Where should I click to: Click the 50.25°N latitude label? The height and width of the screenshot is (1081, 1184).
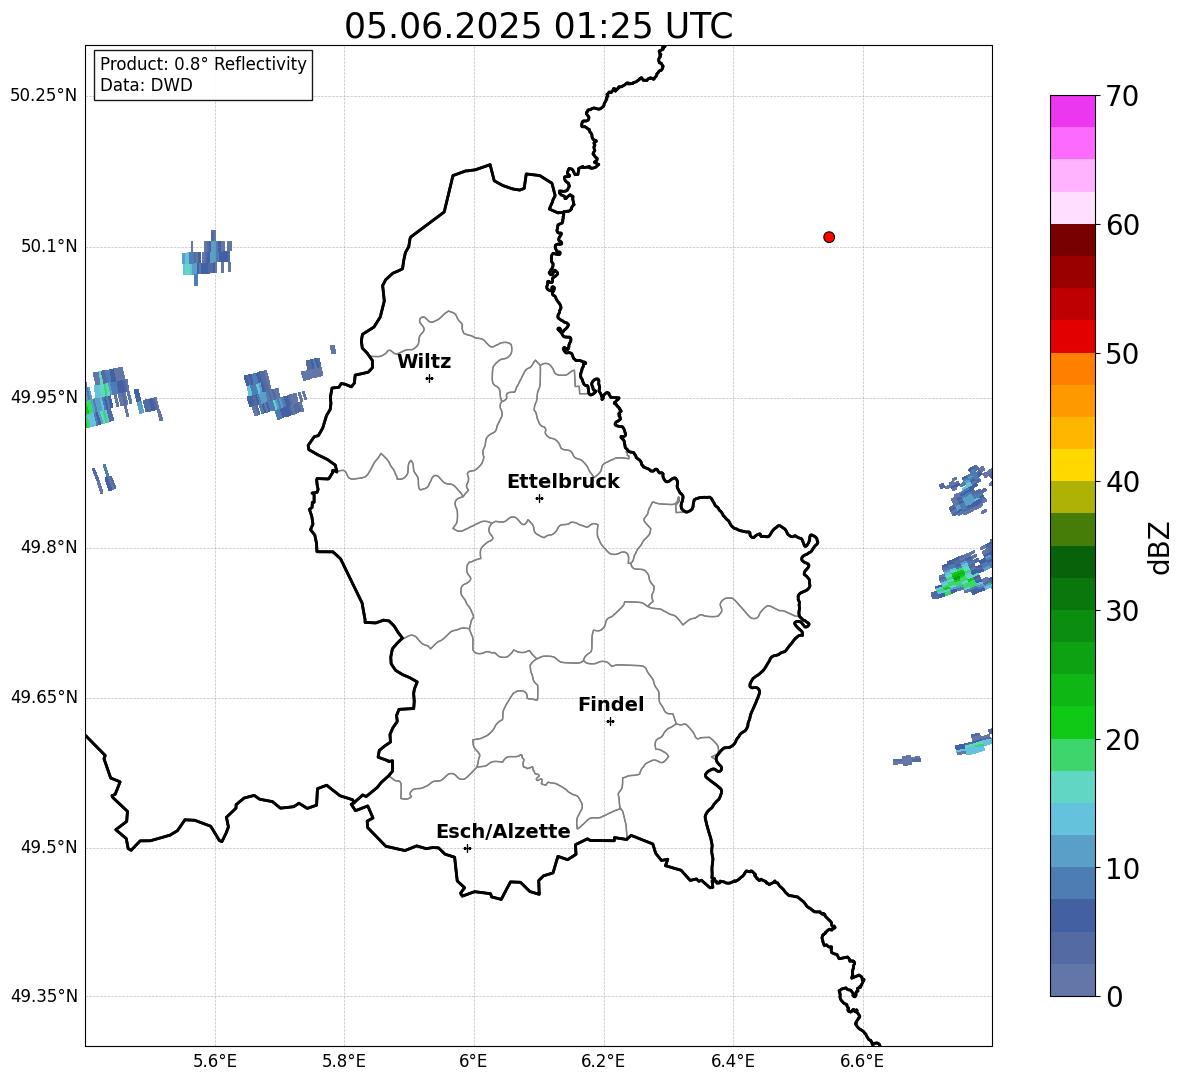pyautogui.click(x=43, y=96)
